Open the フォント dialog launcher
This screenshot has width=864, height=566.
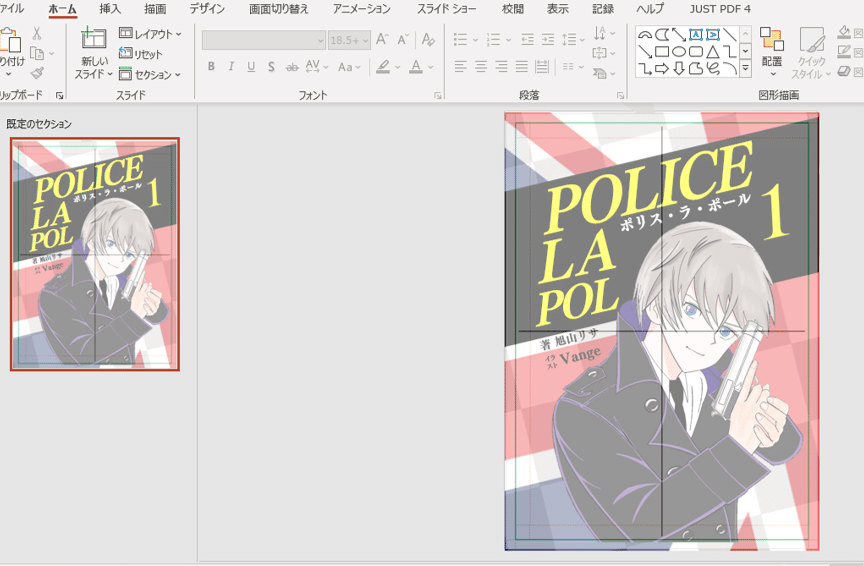438,96
